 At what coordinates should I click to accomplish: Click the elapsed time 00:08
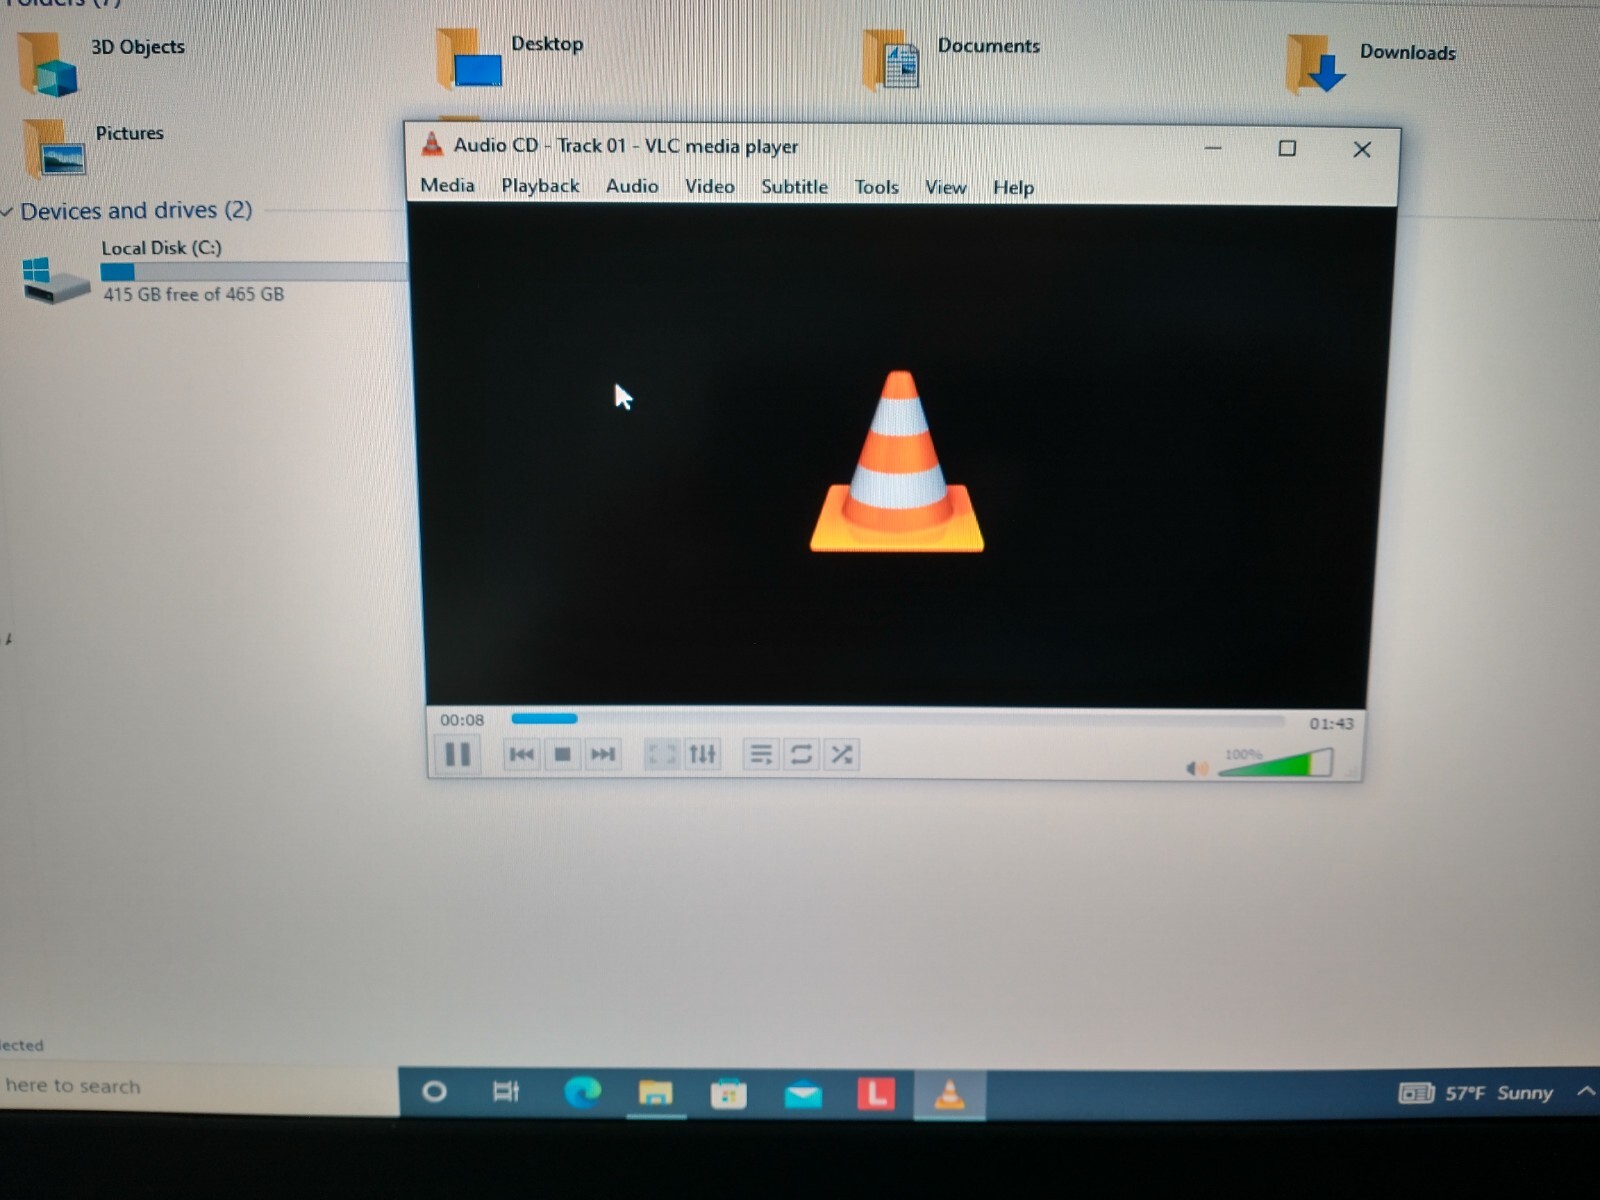pyautogui.click(x=462, y=720)
